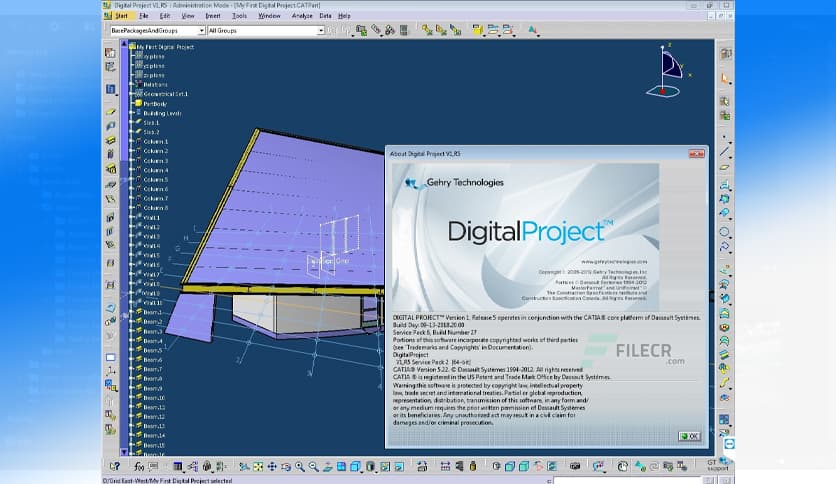Click the blue building icon left toolbar
The width and height of the screenshot is (836, 484).
coord(110,88)
